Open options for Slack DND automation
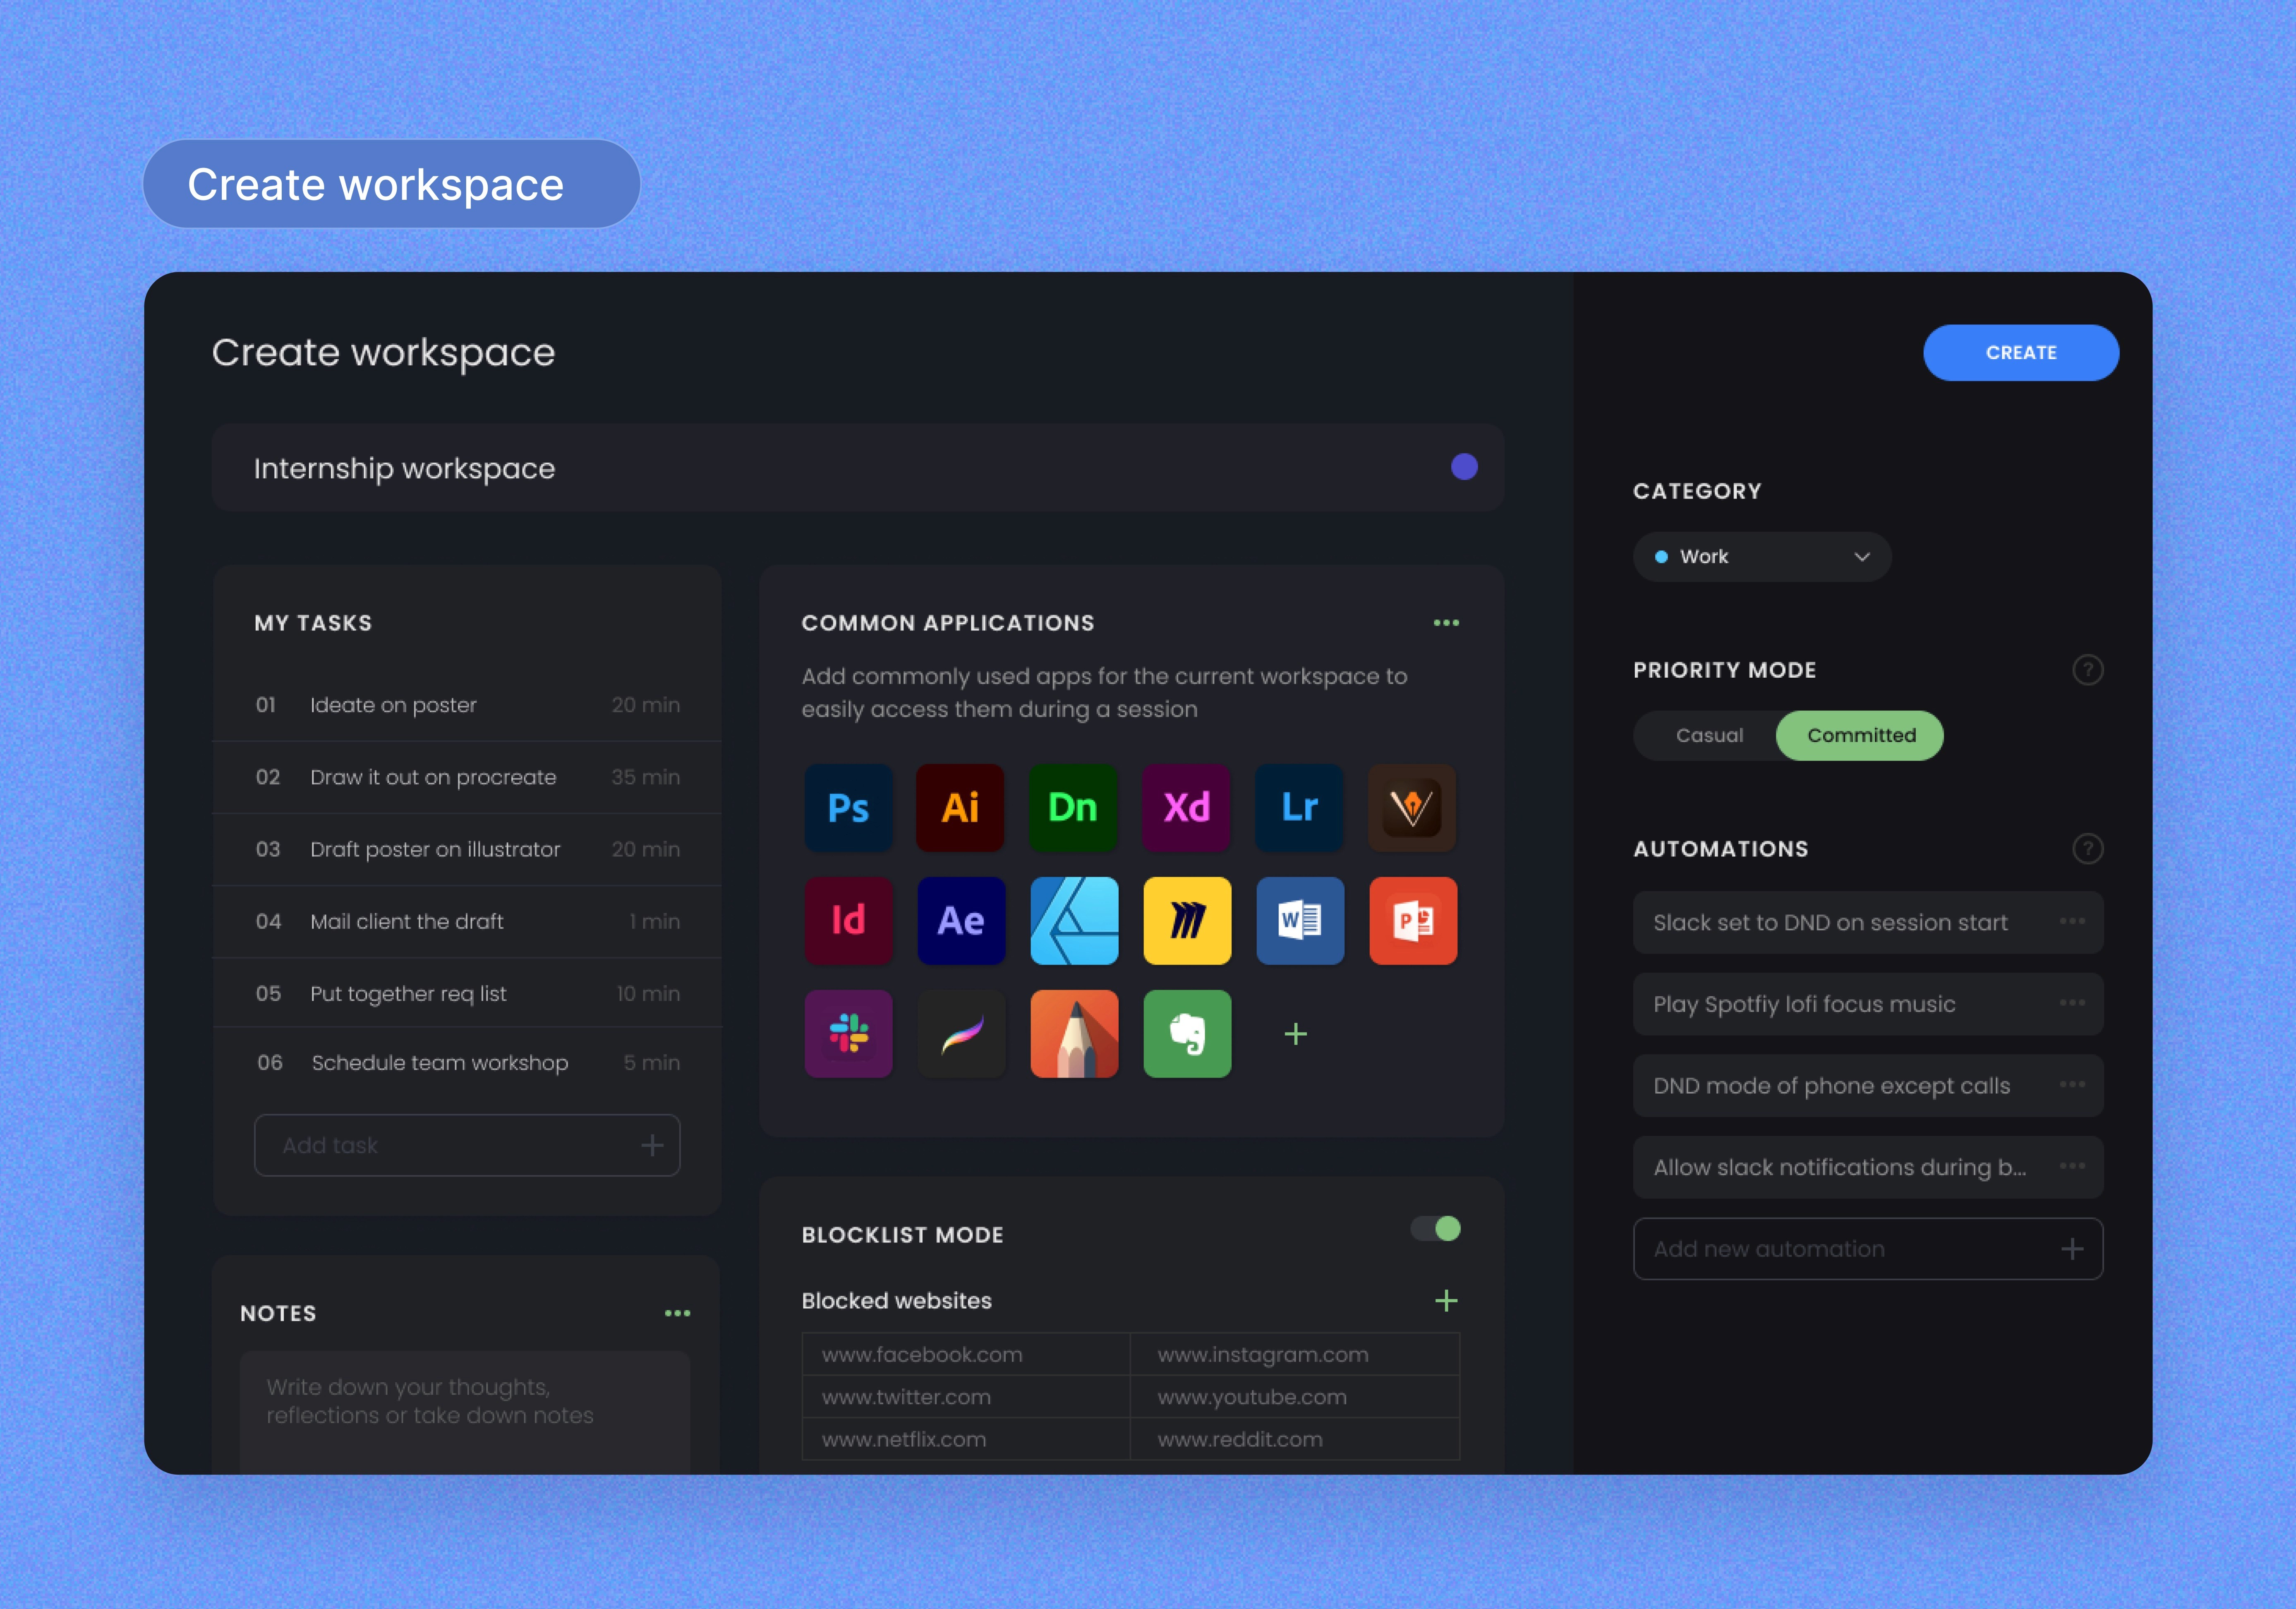2296x1609 pixels. 2072,921
